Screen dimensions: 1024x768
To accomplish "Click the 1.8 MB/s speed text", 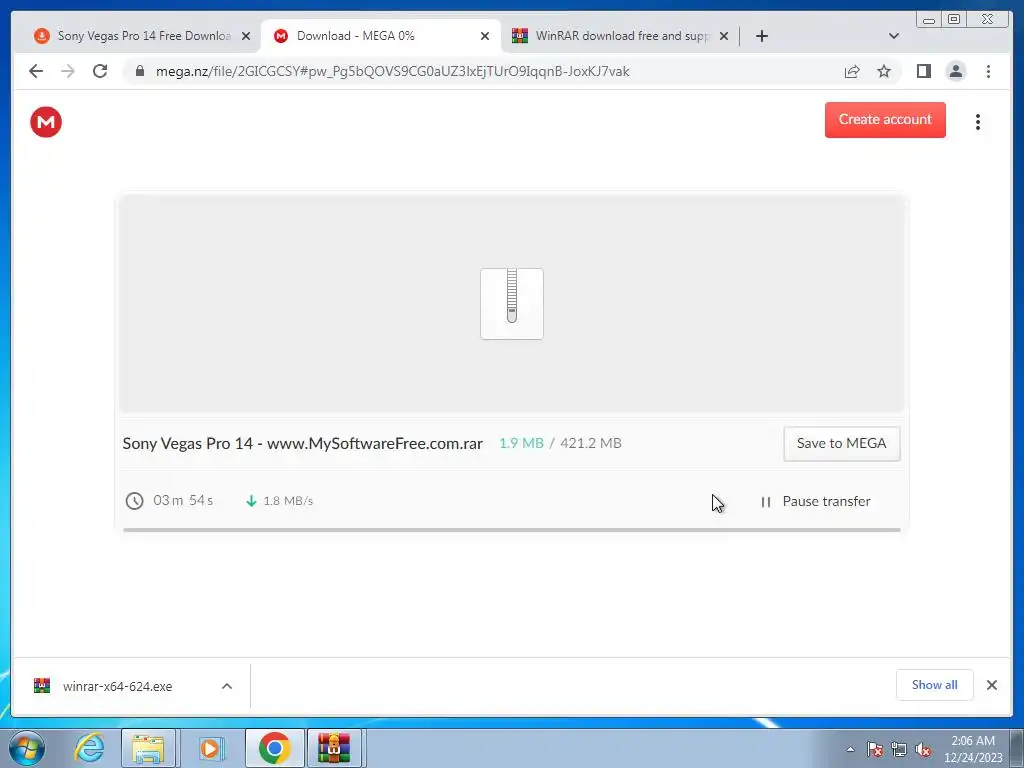I will 288,501.
